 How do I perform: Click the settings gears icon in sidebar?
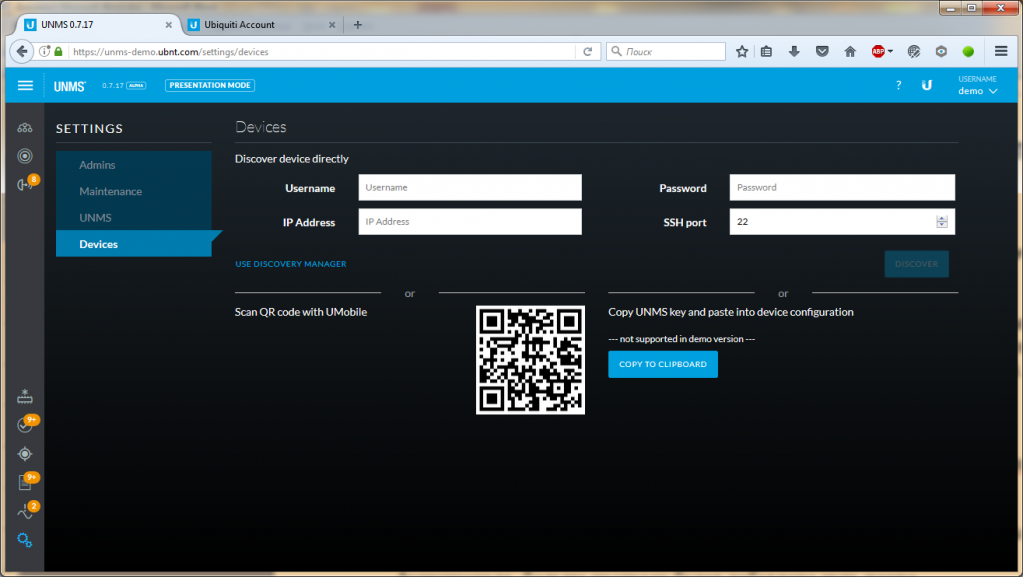coord(25,540)
